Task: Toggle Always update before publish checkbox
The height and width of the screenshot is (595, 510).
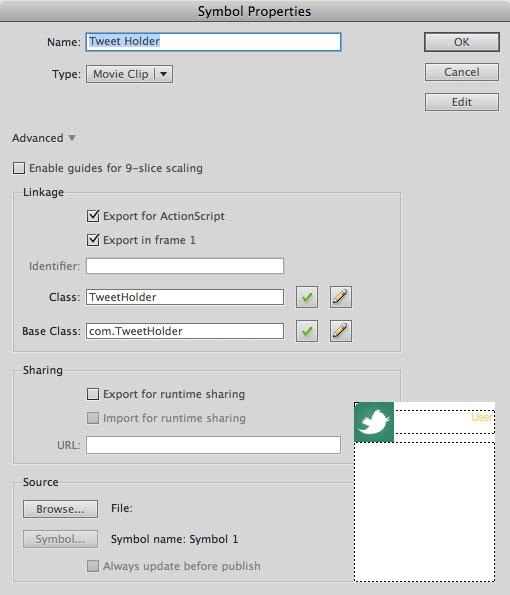Action: 93,566
